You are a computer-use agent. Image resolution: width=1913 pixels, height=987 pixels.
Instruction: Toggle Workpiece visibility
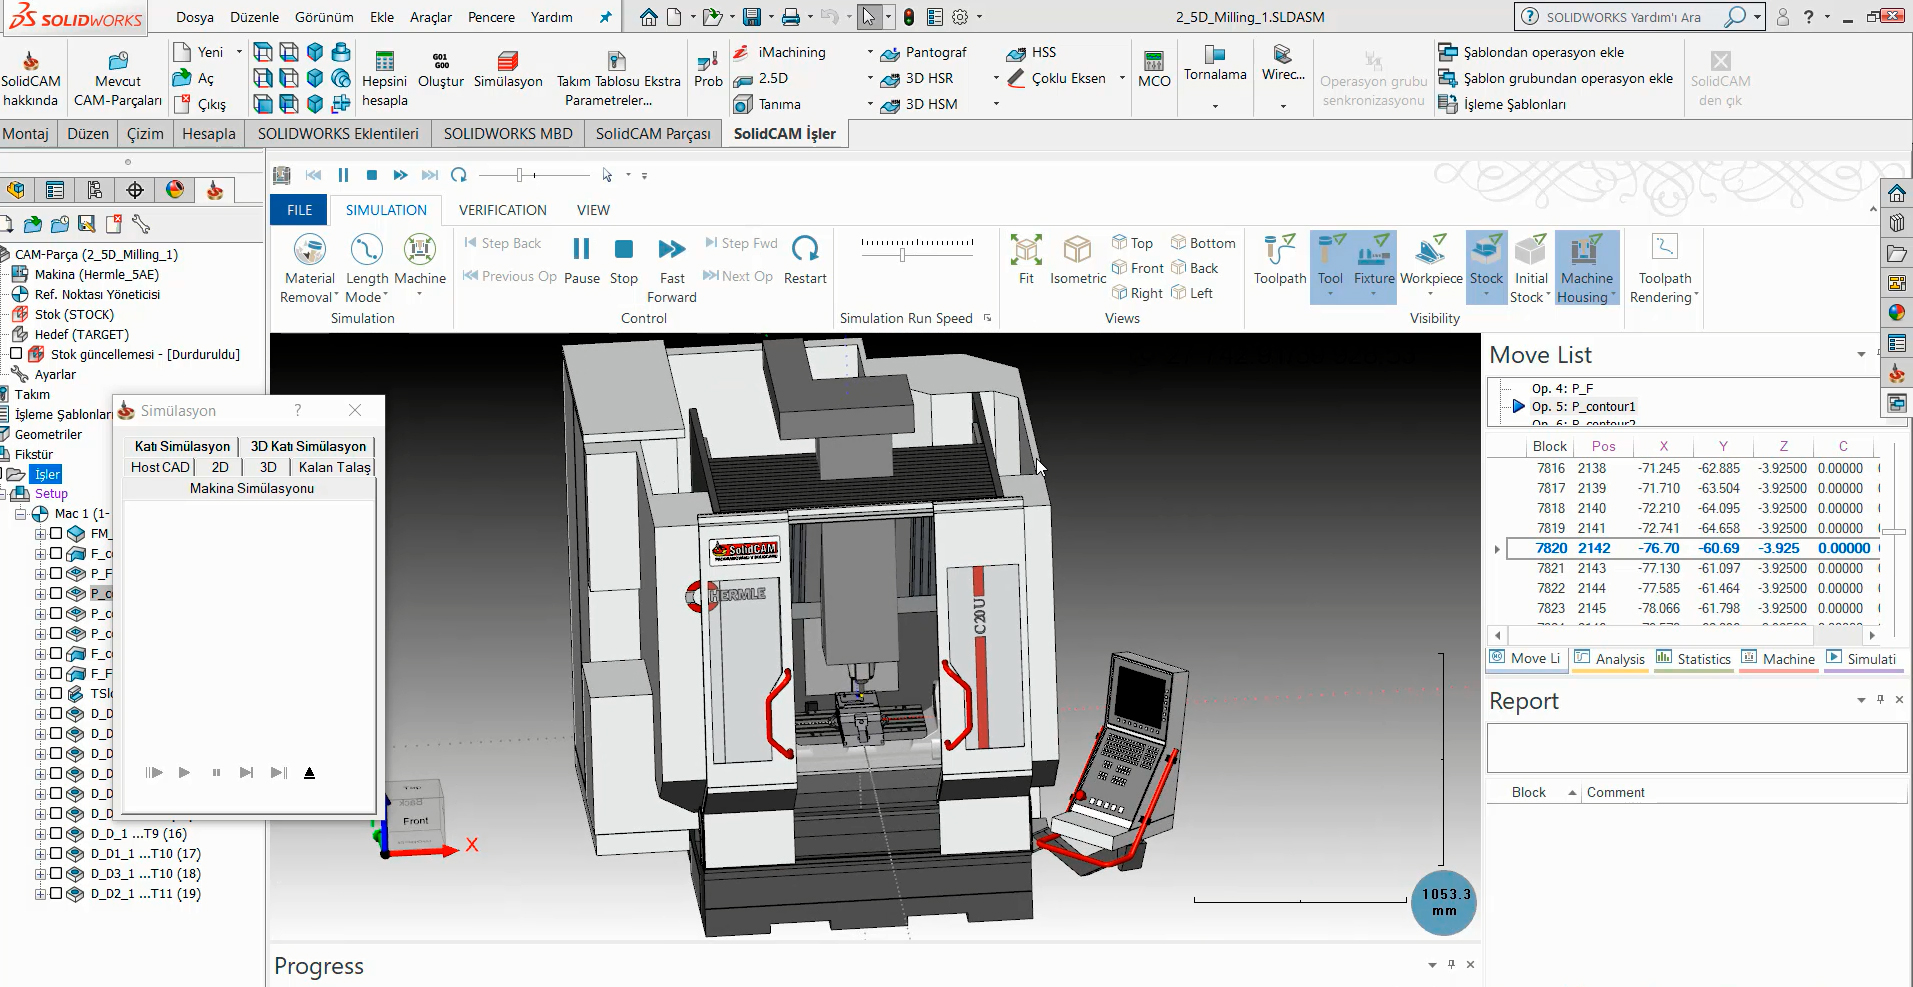coord(1431,266)
